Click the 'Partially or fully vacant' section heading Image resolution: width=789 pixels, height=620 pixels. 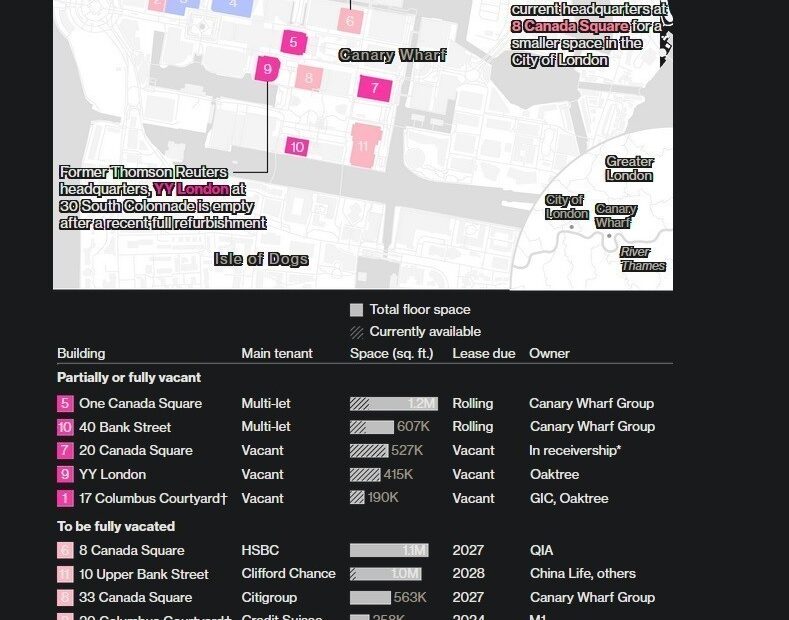pyautogui.click(x=129, y=377)
